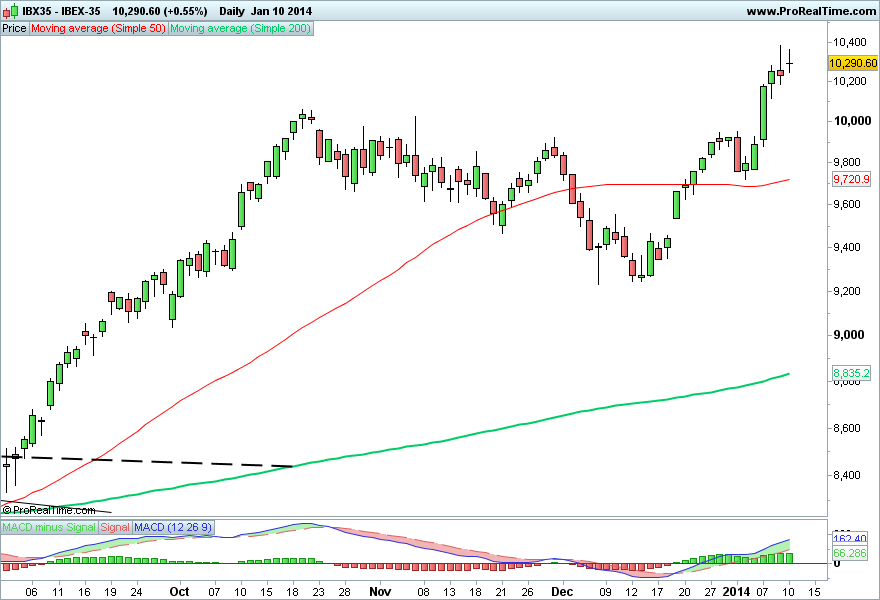The height and width of the screenshot is (600, 880).
Task: Open the www.ProRealTime.com link
Action: click(x=811, y=11)
